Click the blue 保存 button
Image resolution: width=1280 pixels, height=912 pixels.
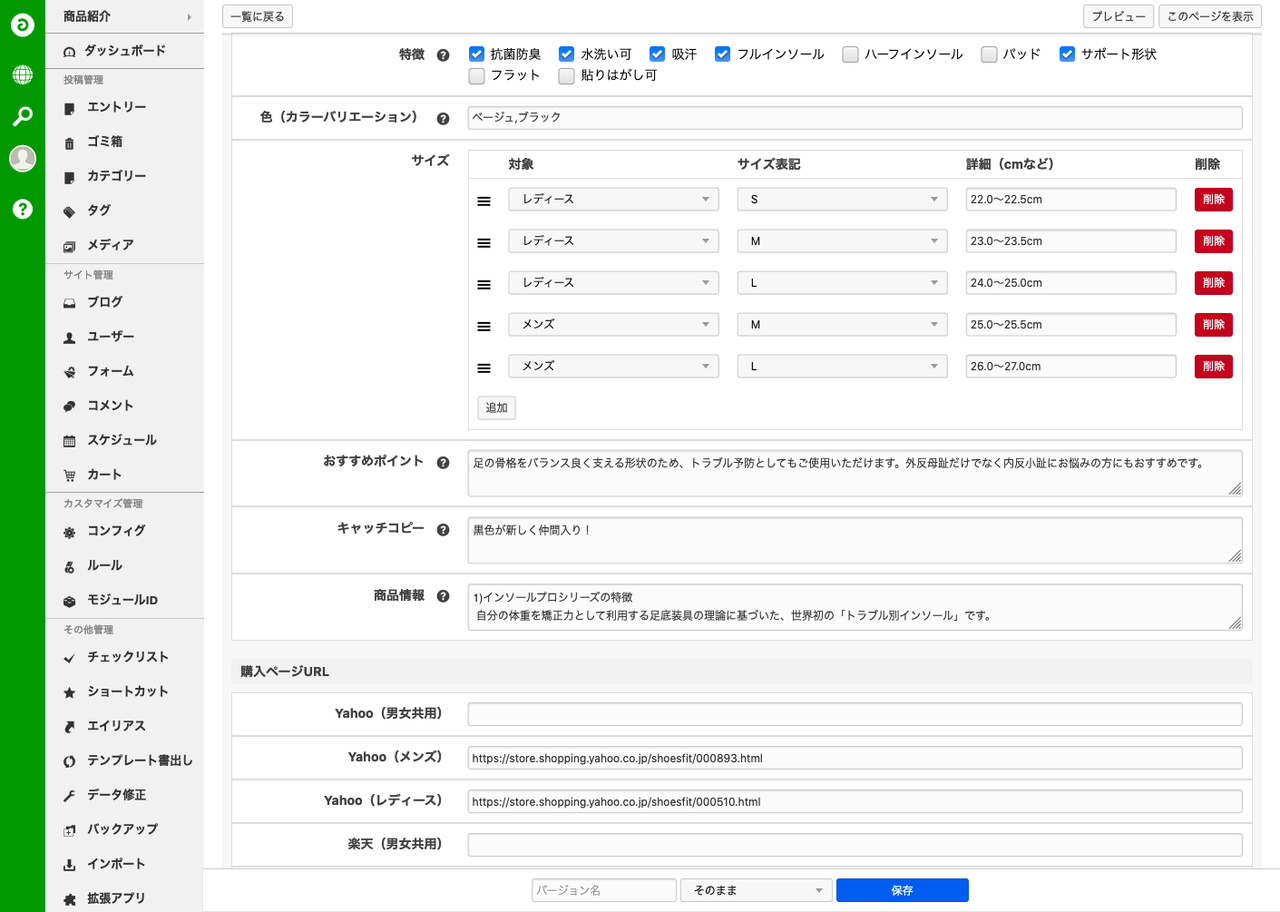click(902, 890)
